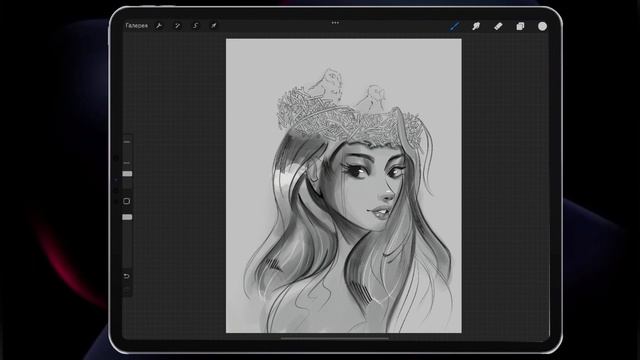Screen dimensions: 640x360
Task: Open the Галерея gallery view
Action: click(136, 26)
